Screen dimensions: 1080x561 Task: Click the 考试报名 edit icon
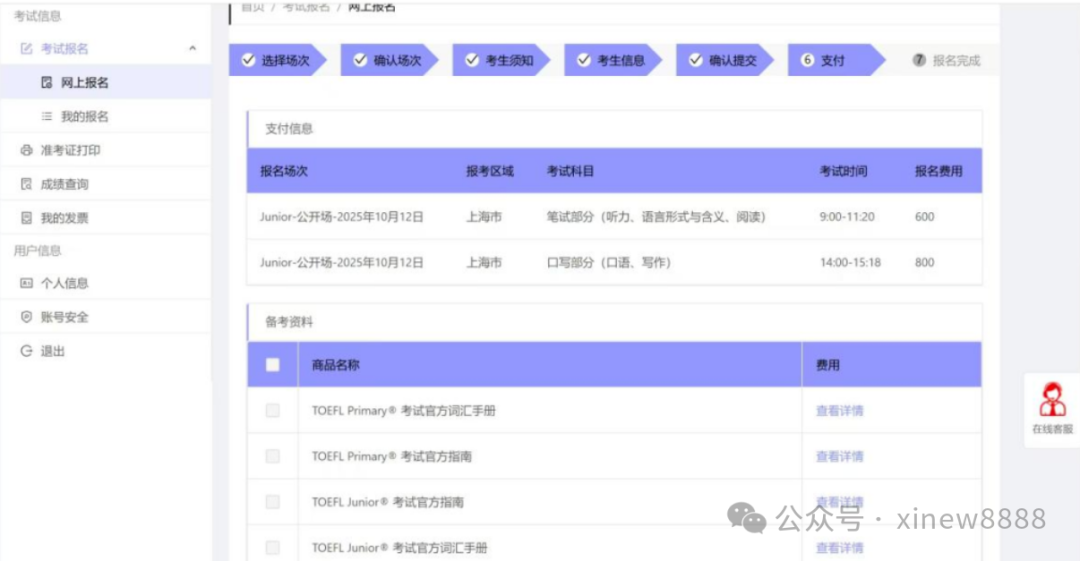(x=27, y=49)
